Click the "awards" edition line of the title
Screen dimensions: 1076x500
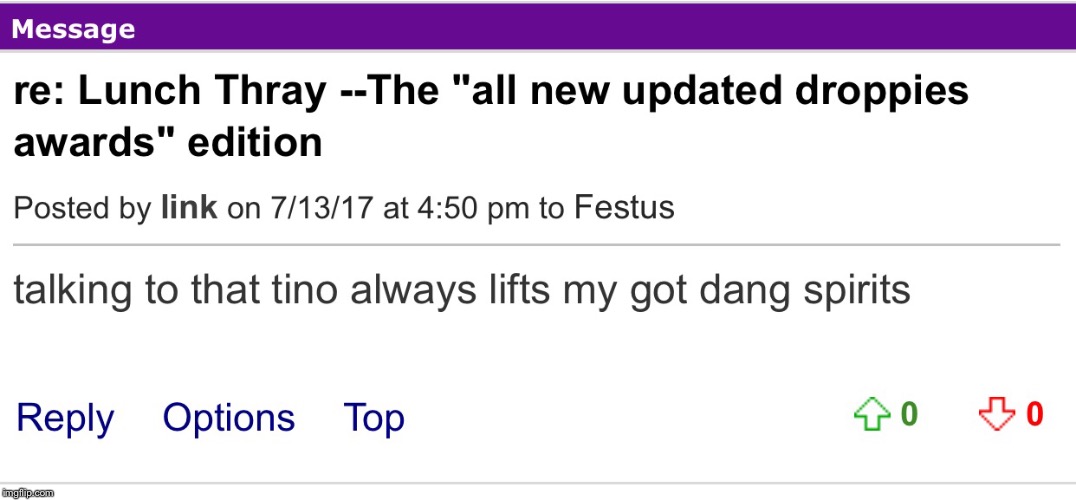[x=167, y=143]
